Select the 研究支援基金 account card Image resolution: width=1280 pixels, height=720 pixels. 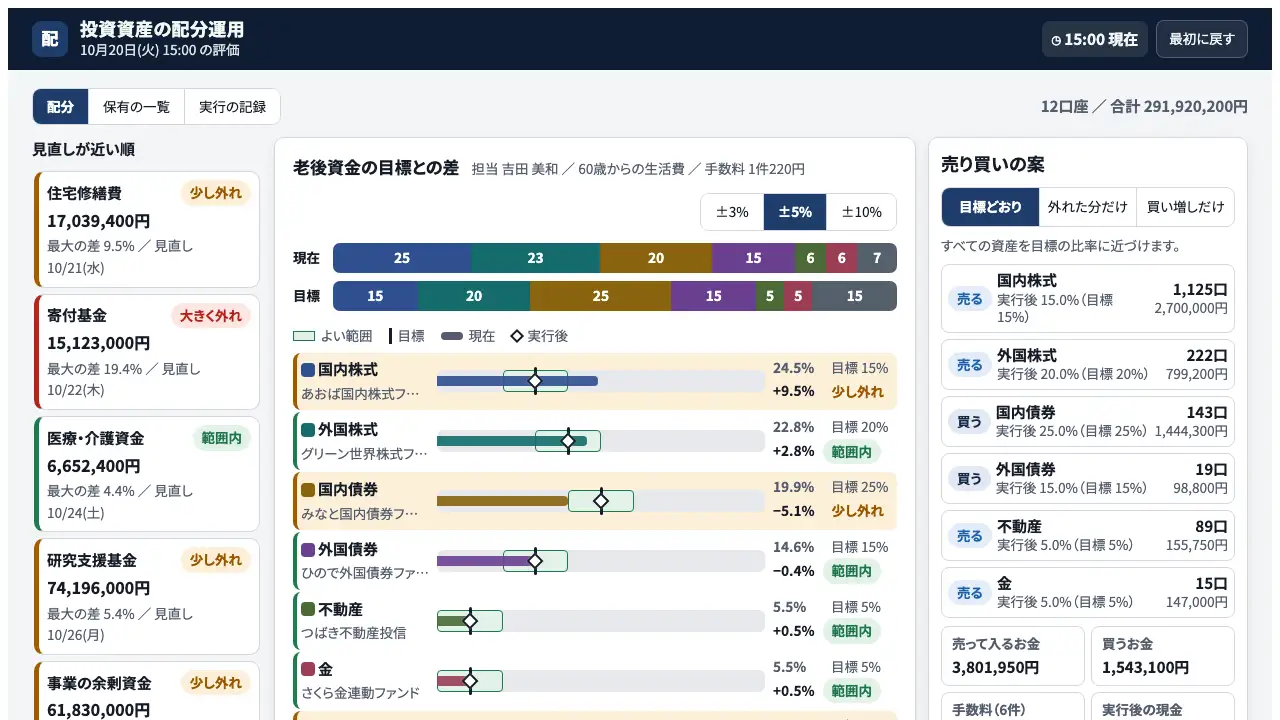tap(146, 597)
